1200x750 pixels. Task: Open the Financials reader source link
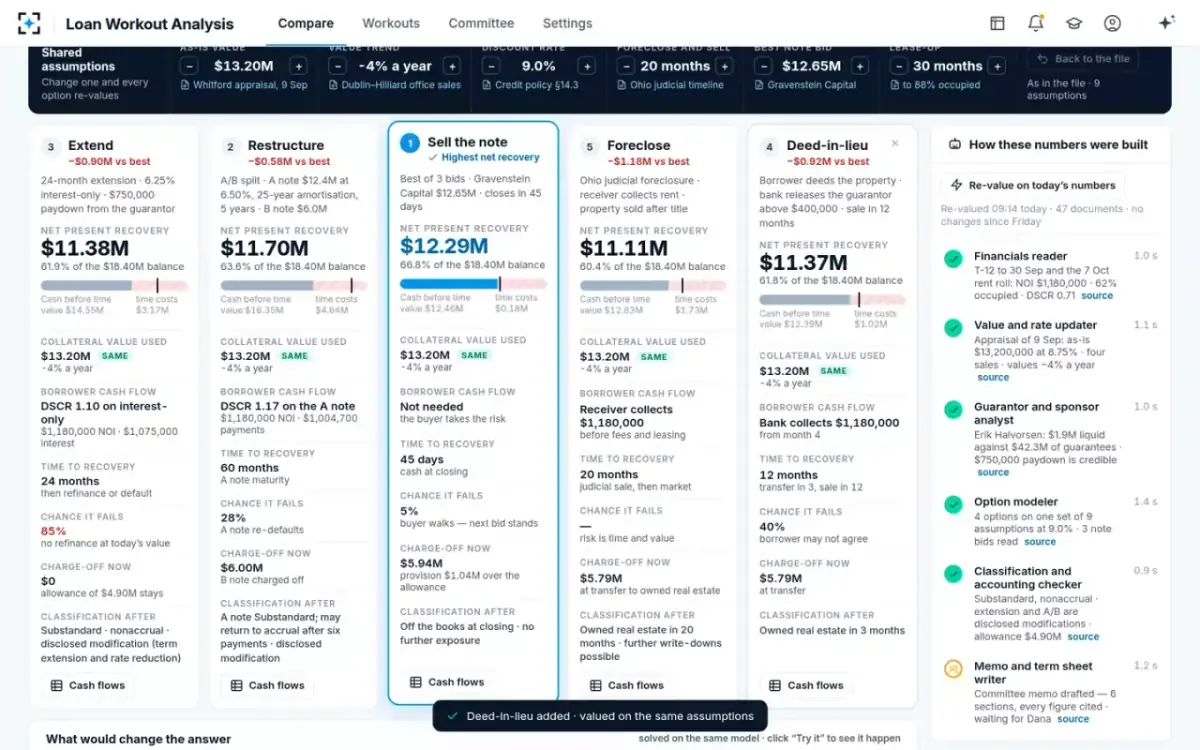point(1097,296)
